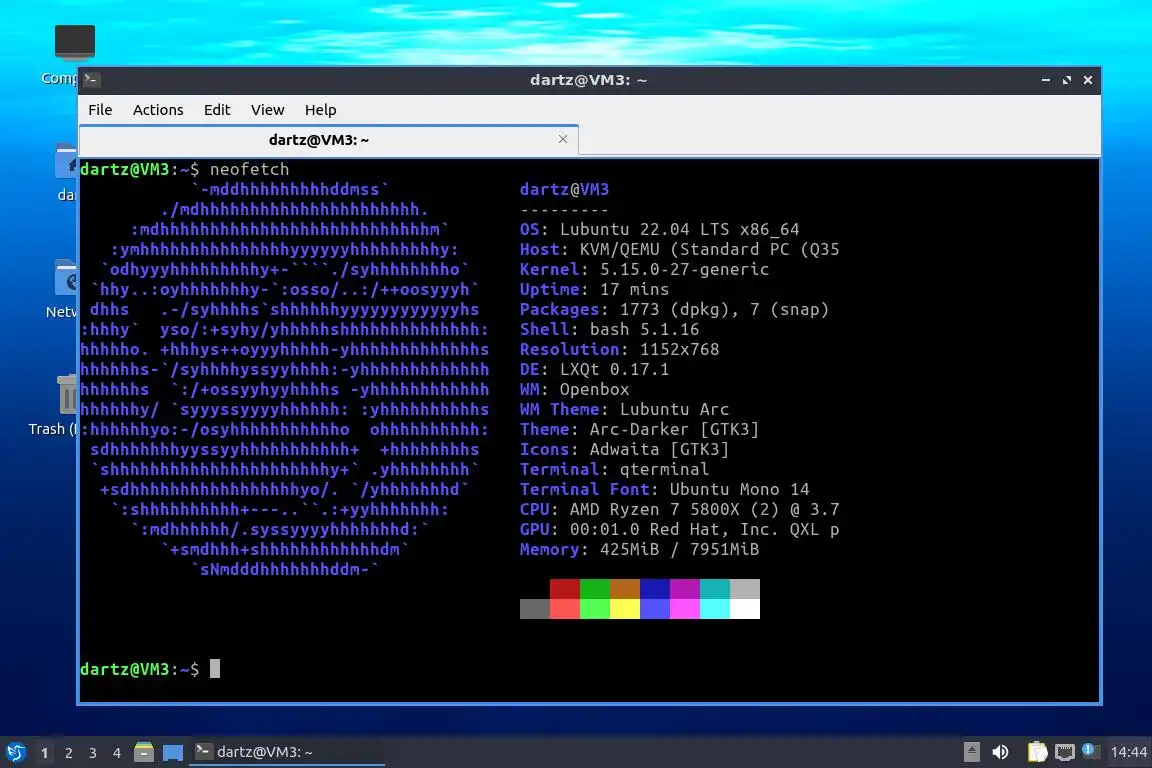Click the bright magenta color block in neofetch
Viewport: 1152px width, 768px height.
tap(685, 609)
